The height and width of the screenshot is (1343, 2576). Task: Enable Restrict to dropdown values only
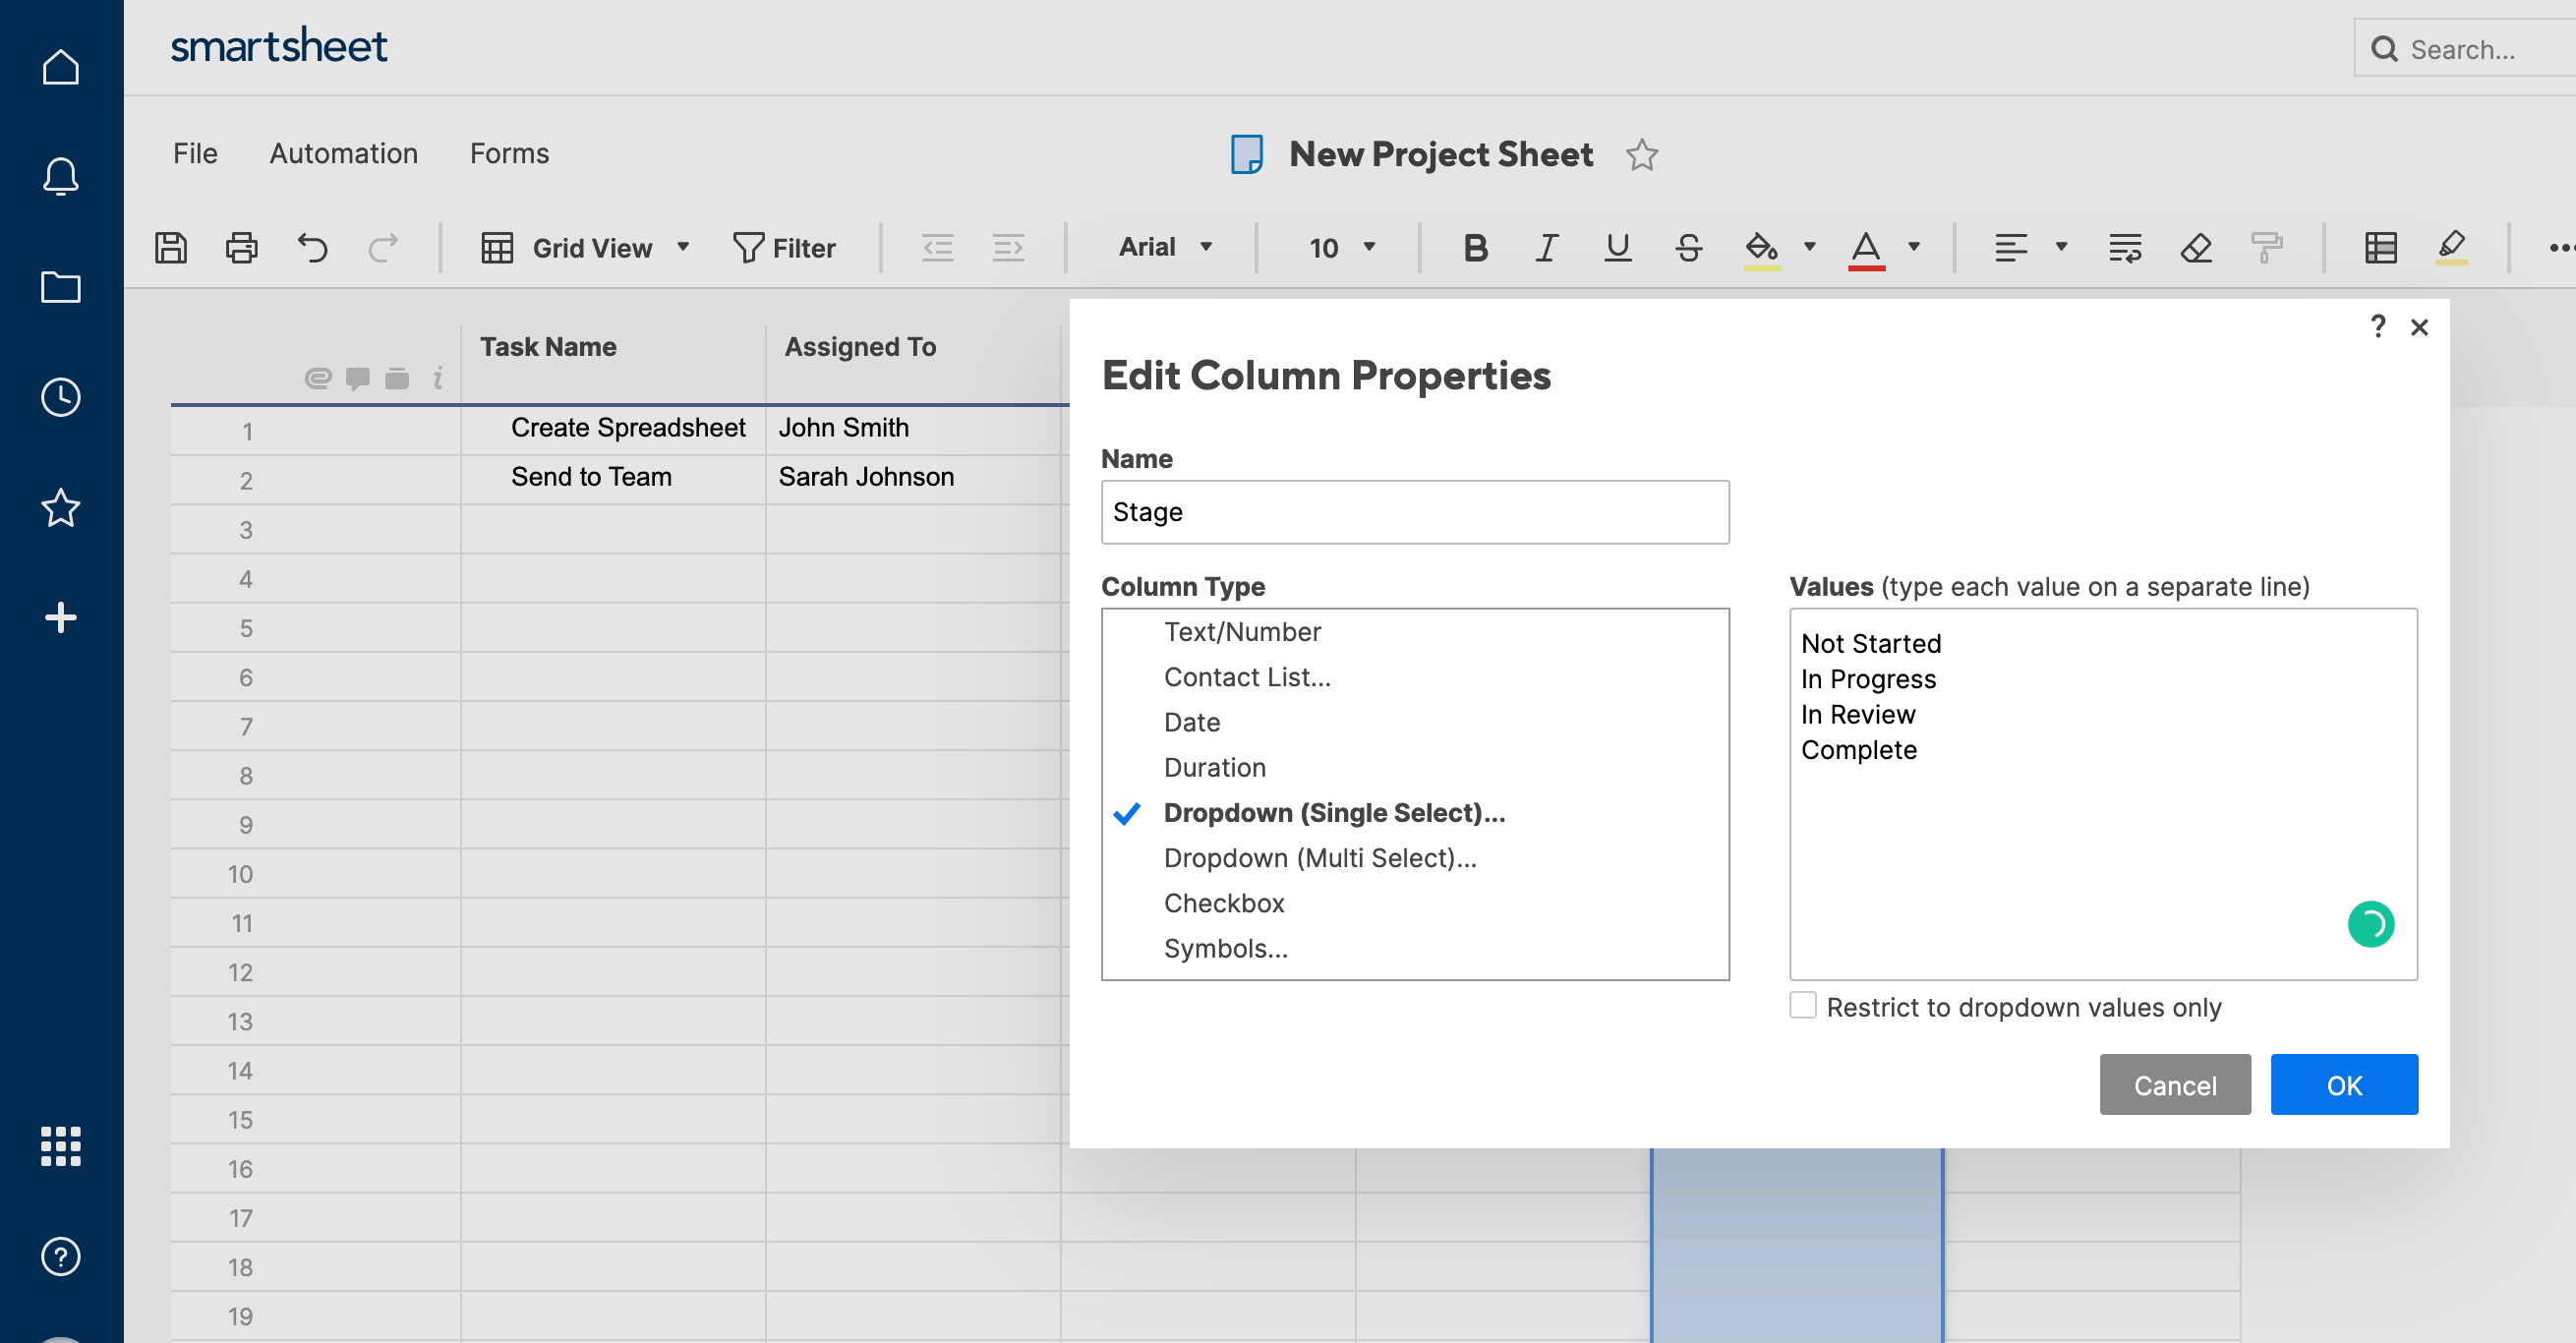coord(1802,1005)
